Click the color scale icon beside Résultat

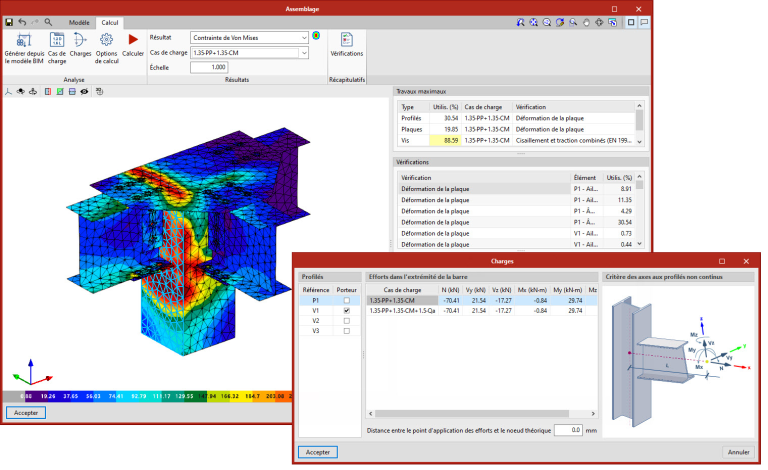tap(316, 37)
